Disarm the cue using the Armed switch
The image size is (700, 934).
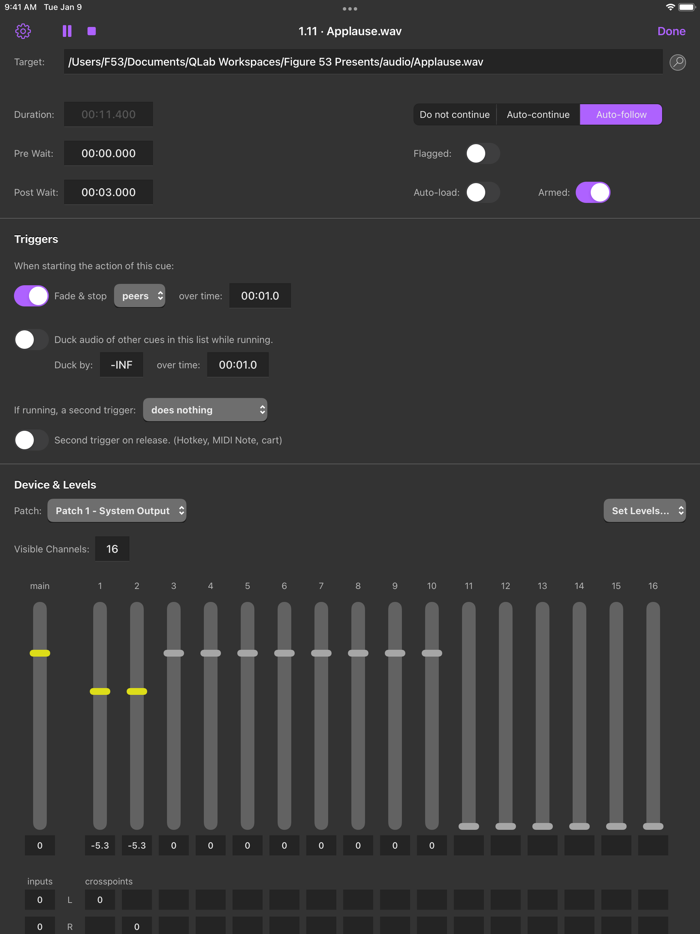(593, 192)
